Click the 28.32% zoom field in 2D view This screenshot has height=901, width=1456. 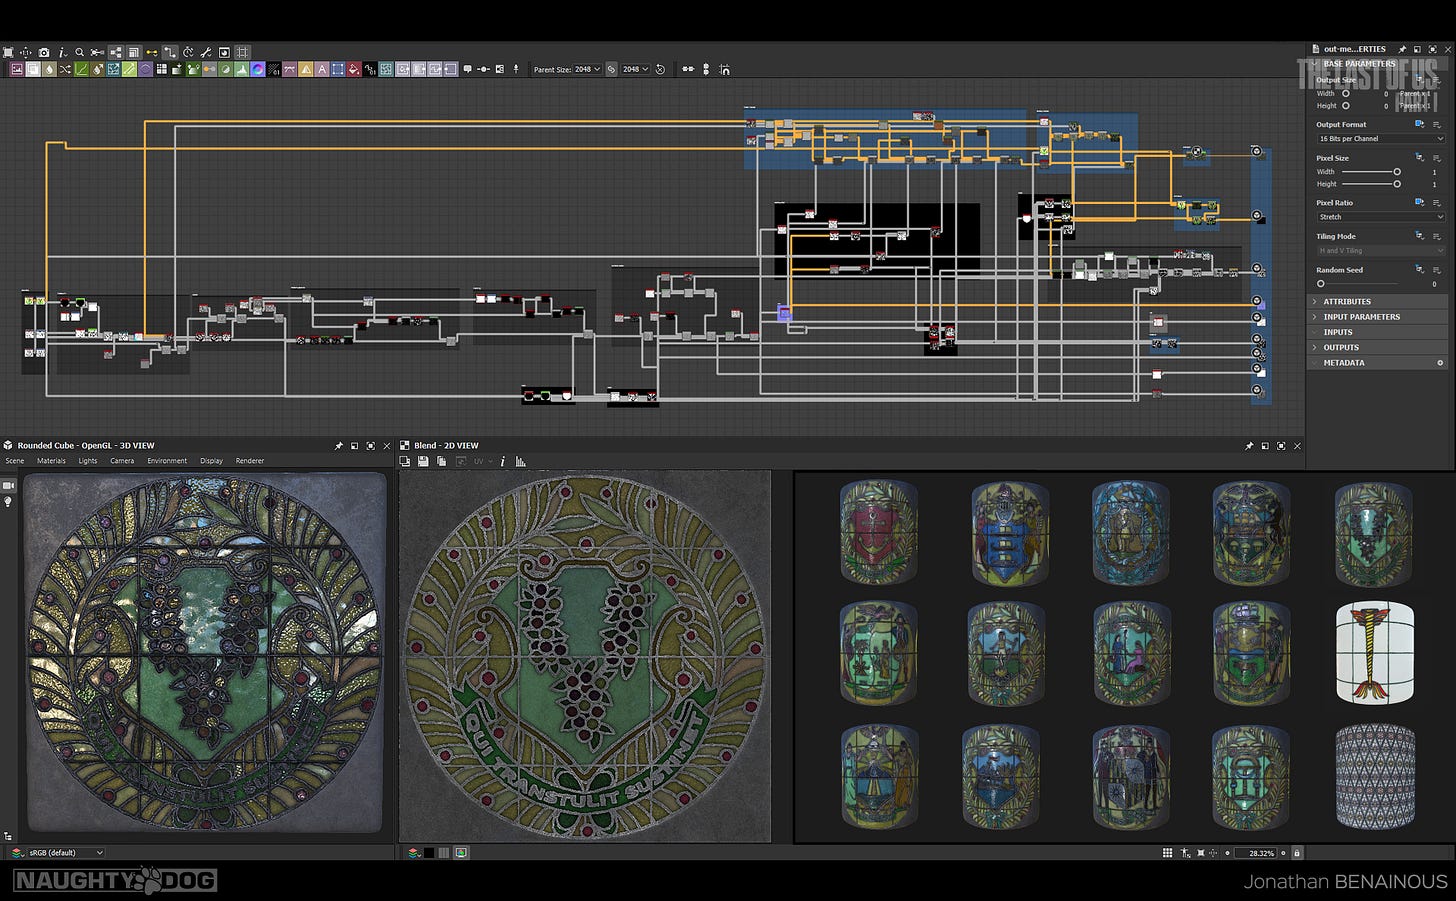click(x=1256, y=853)
